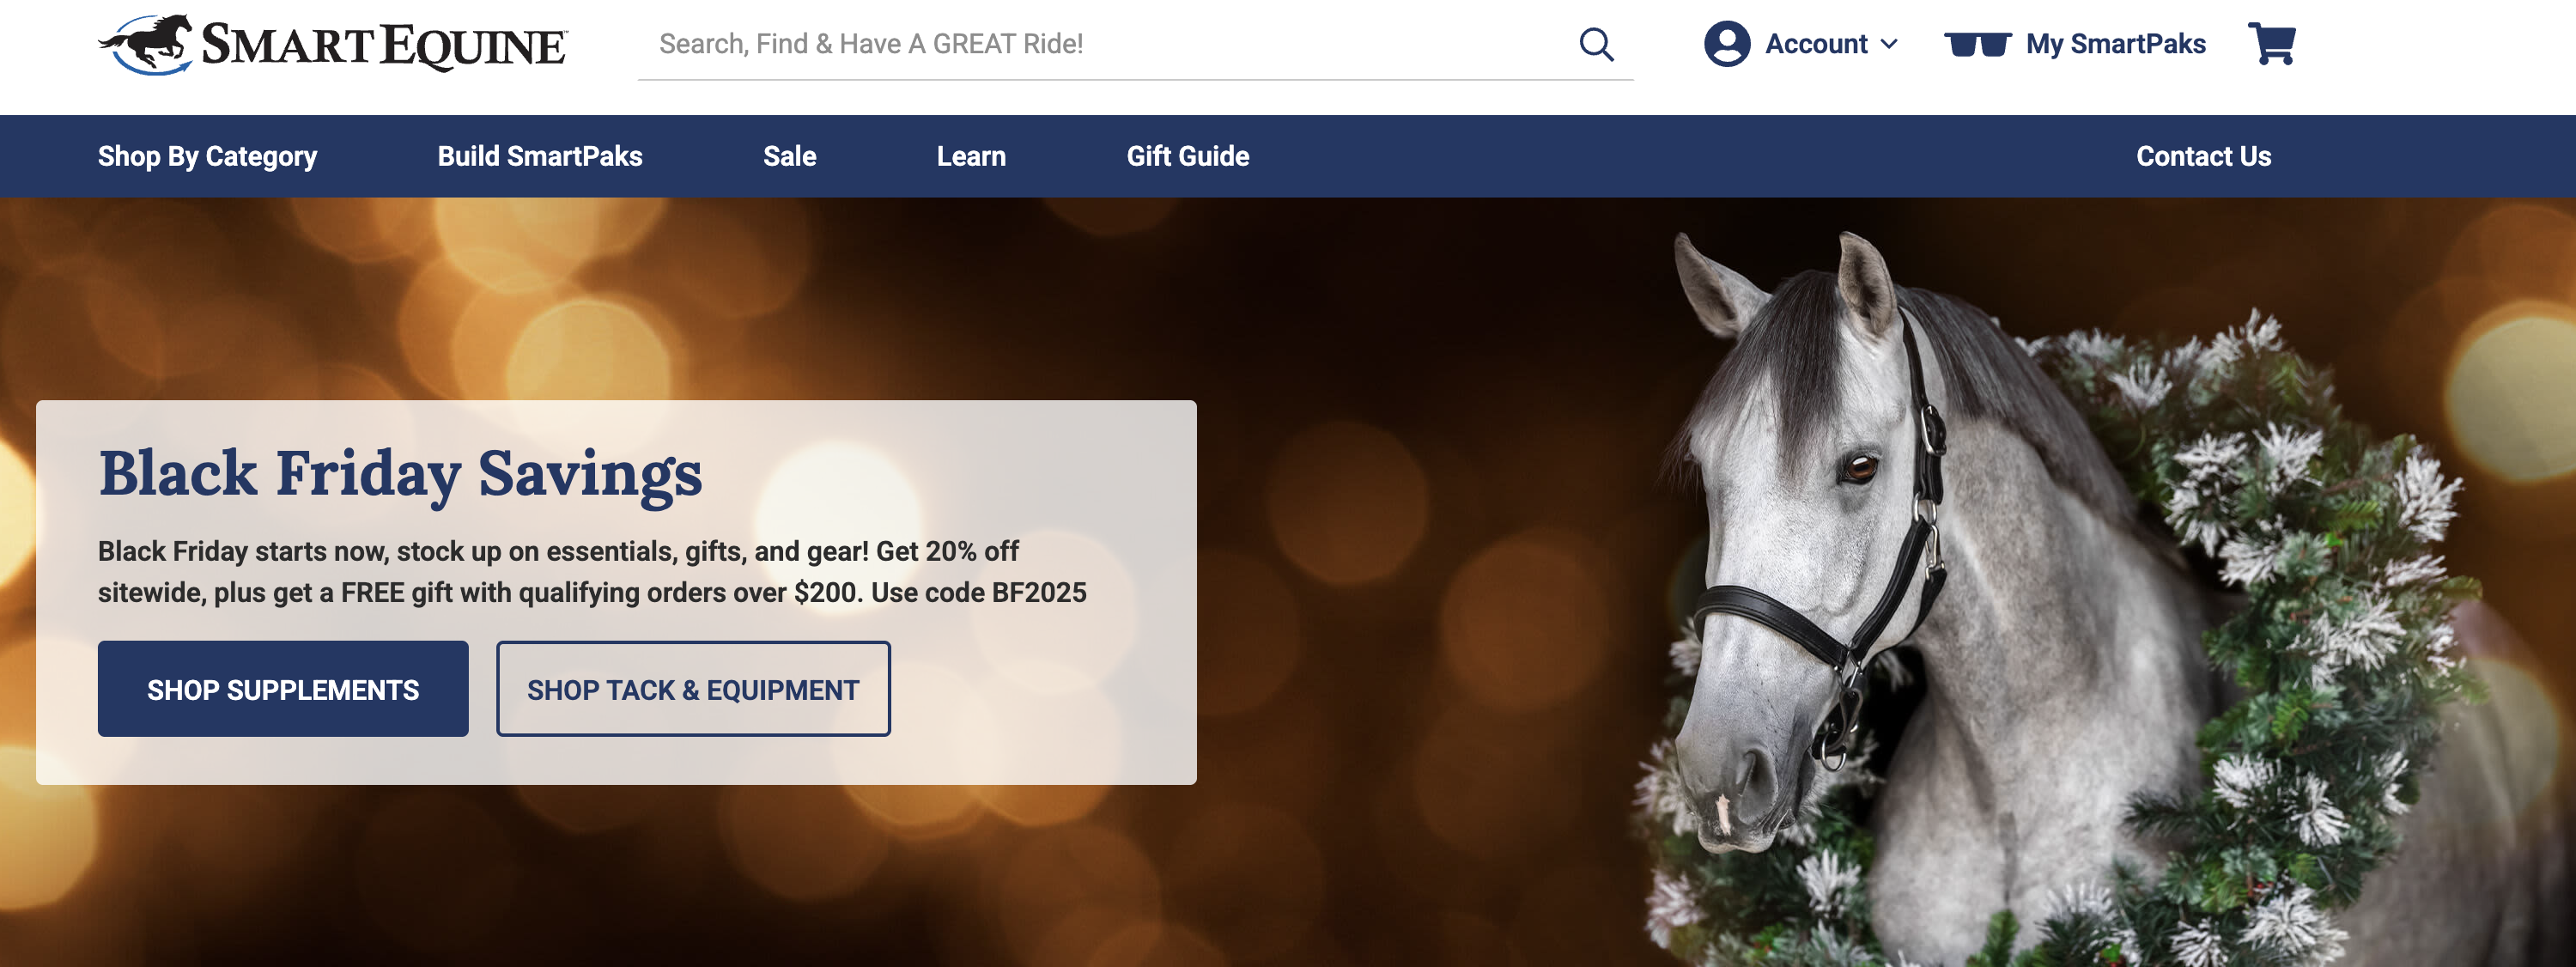Go to the Sale menu item
Image resolution: width=2576 pixels, height=967 pixels.
pos(790,156)
